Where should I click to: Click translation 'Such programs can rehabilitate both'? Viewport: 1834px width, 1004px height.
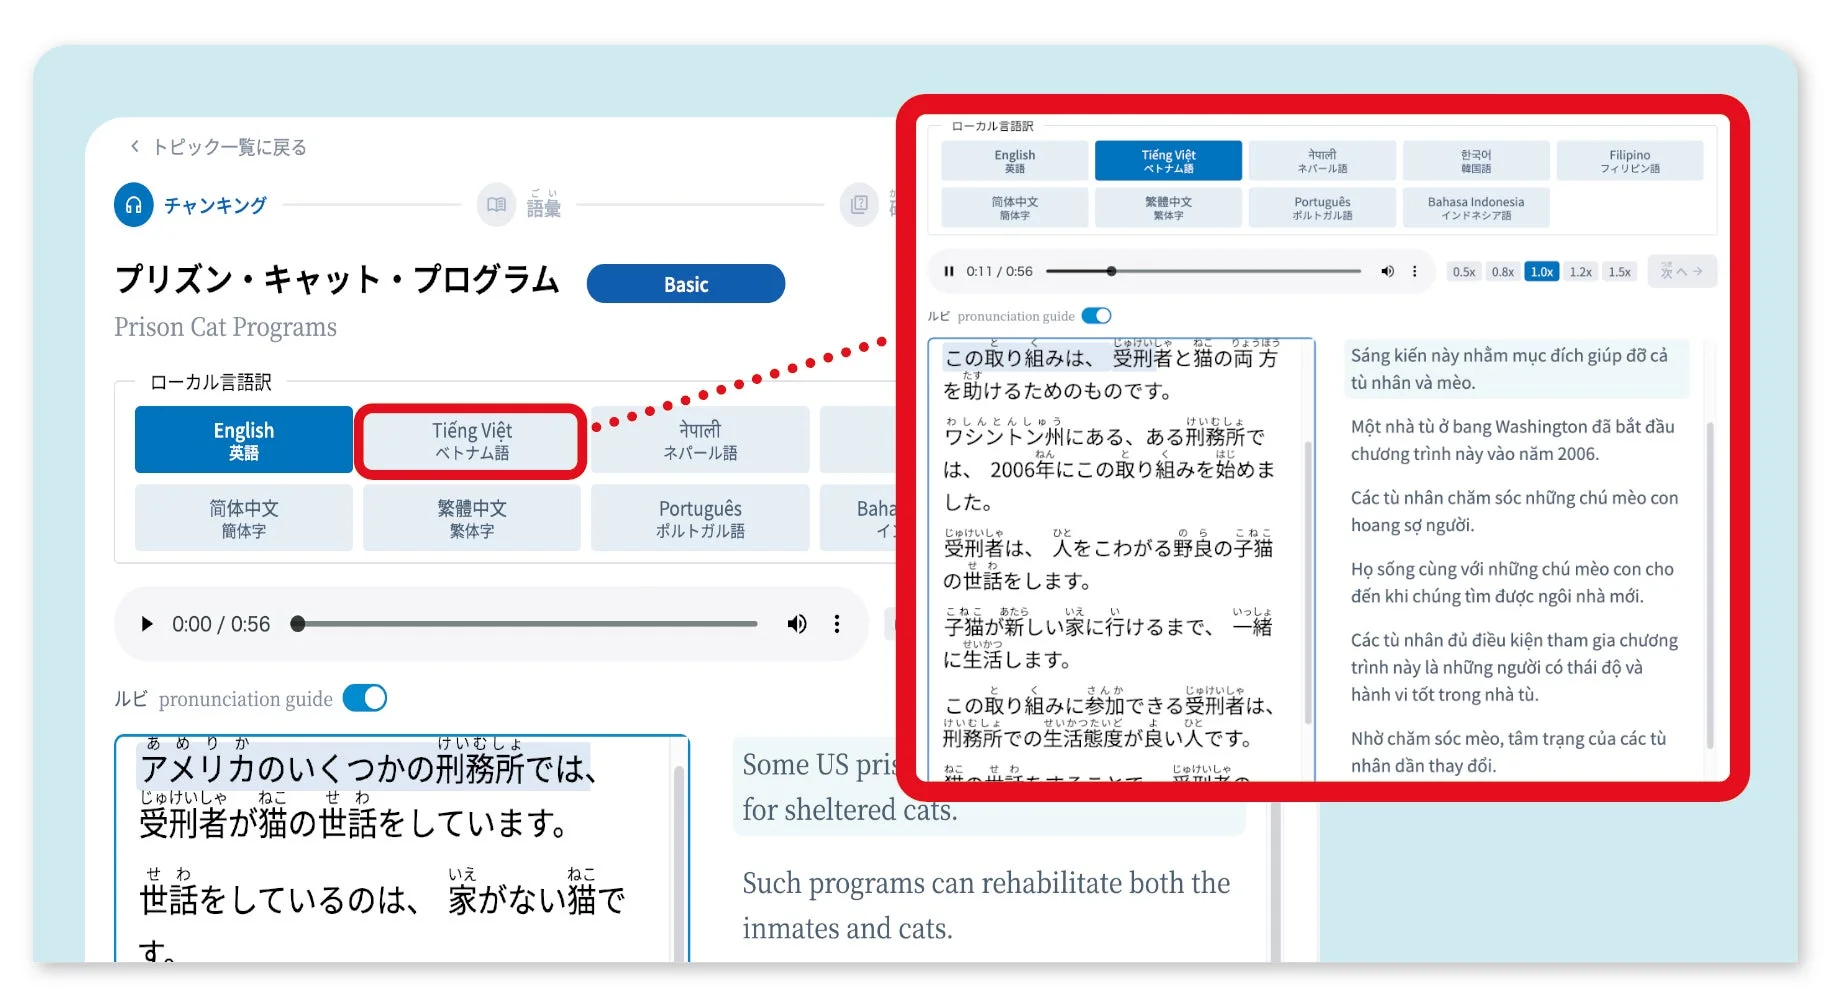tap(986, 905)
